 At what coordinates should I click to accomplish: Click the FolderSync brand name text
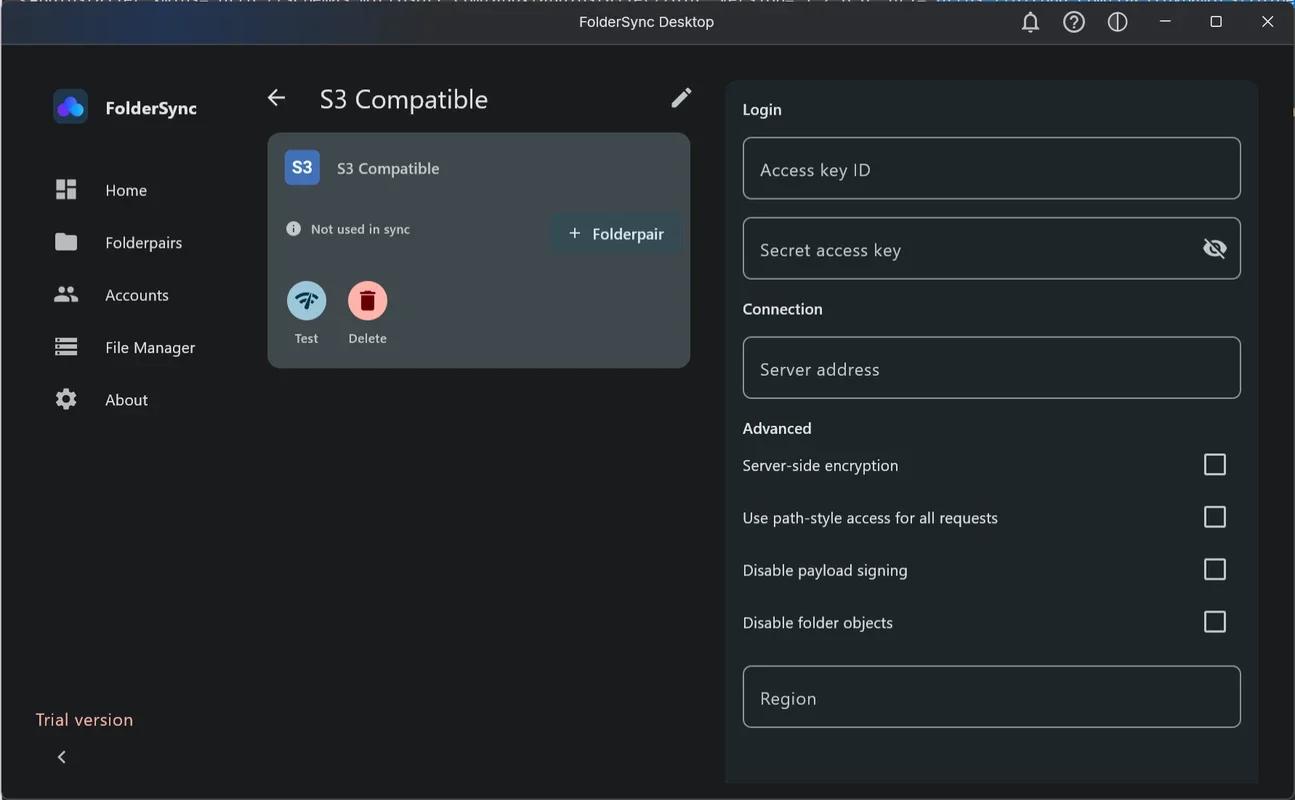(x=151, y=108)
